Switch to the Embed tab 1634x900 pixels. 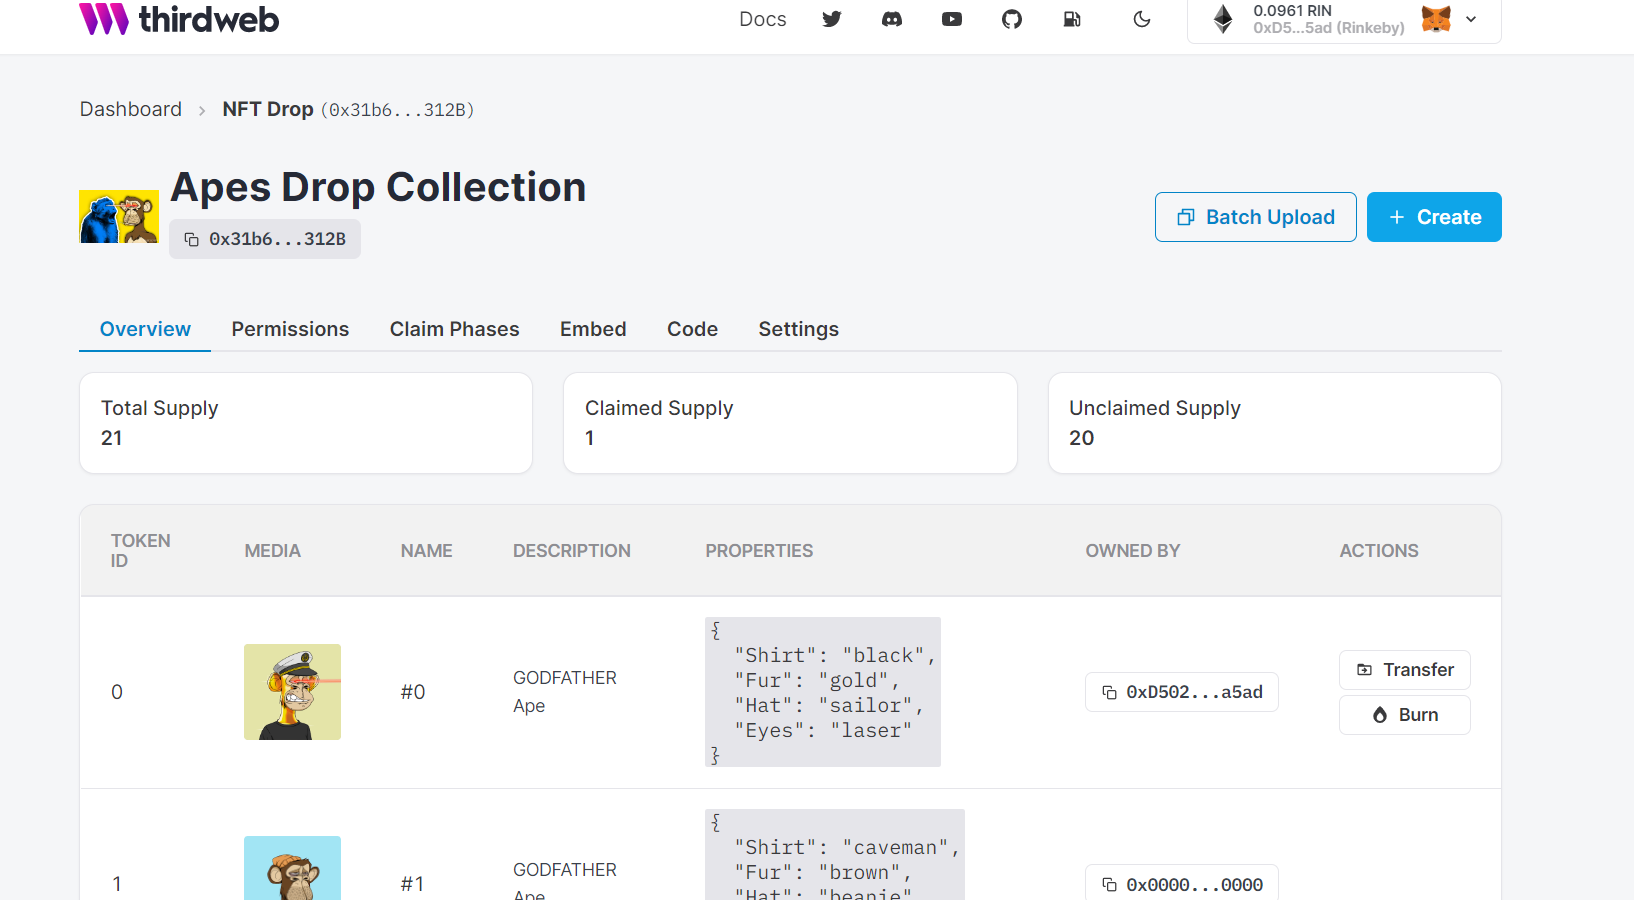tap(593, 329)
